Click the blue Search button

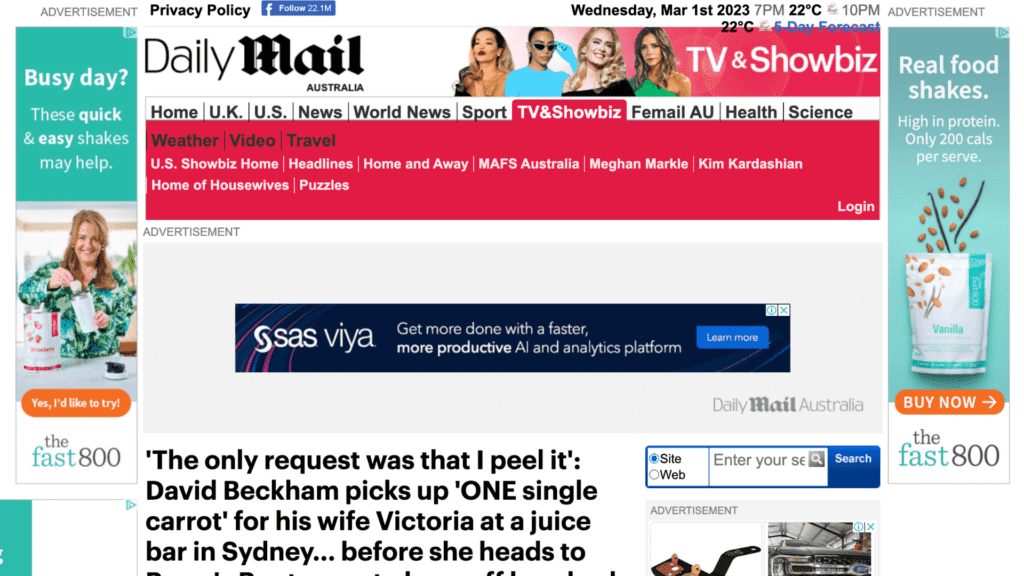[853, 459]
